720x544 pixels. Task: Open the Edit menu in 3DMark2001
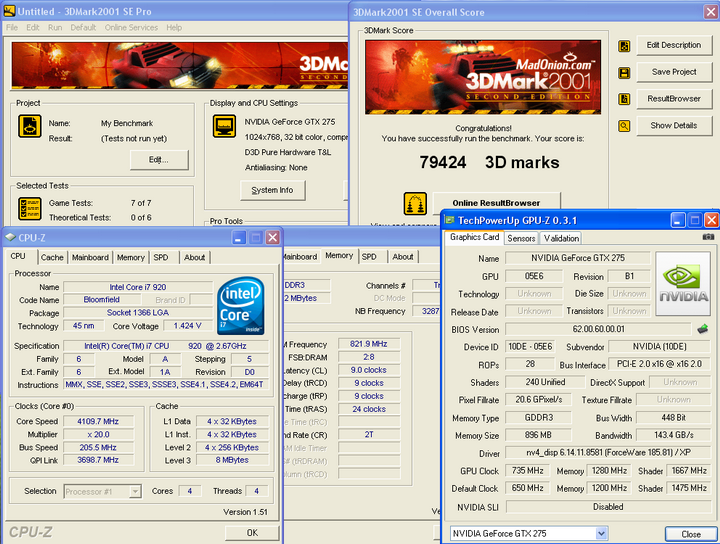tap(33, 28)
